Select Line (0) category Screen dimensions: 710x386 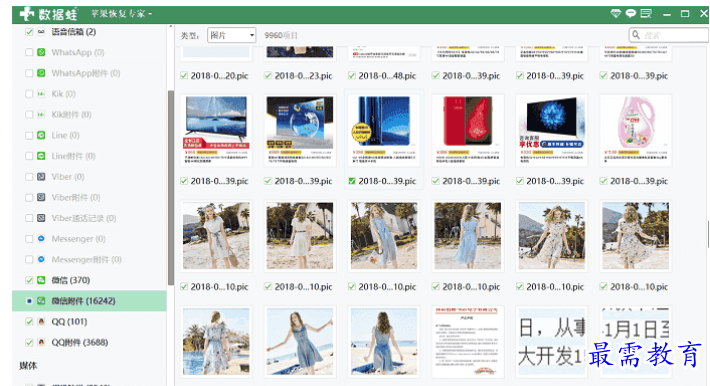point(65,135)
